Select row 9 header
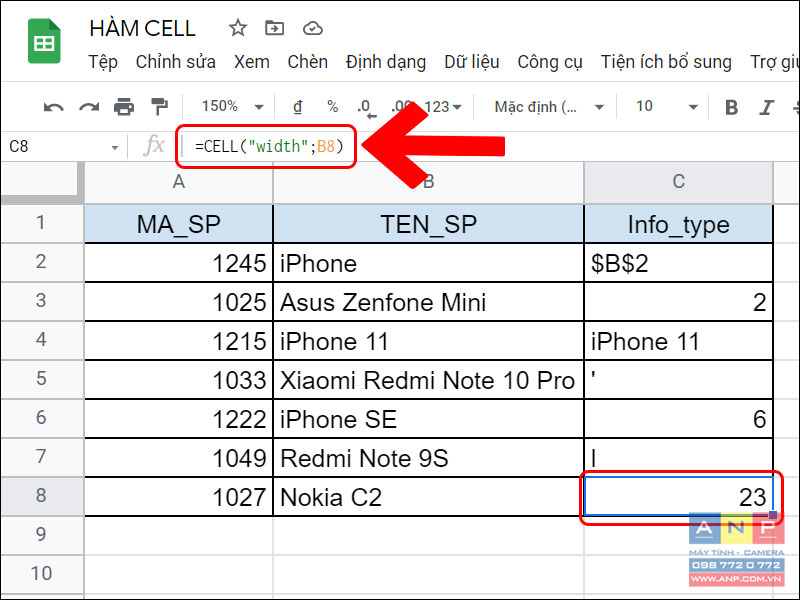This screenshot has height=600, width=800. 41,535
